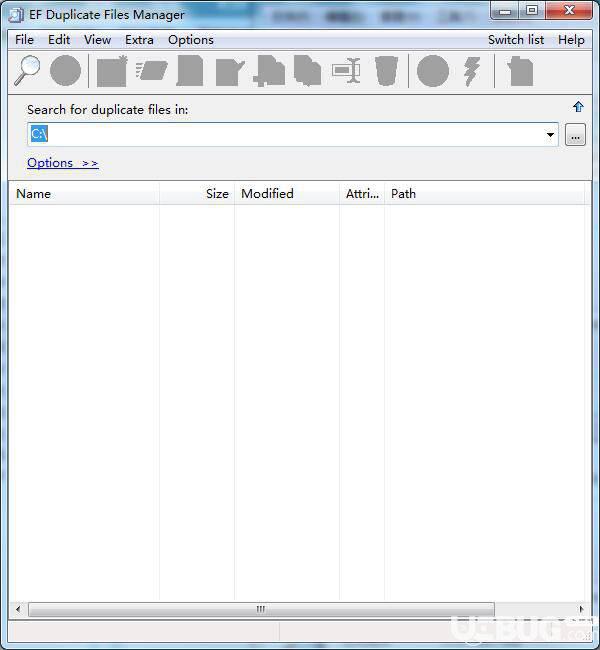Open the Help menu

click(x=571, y=40)
